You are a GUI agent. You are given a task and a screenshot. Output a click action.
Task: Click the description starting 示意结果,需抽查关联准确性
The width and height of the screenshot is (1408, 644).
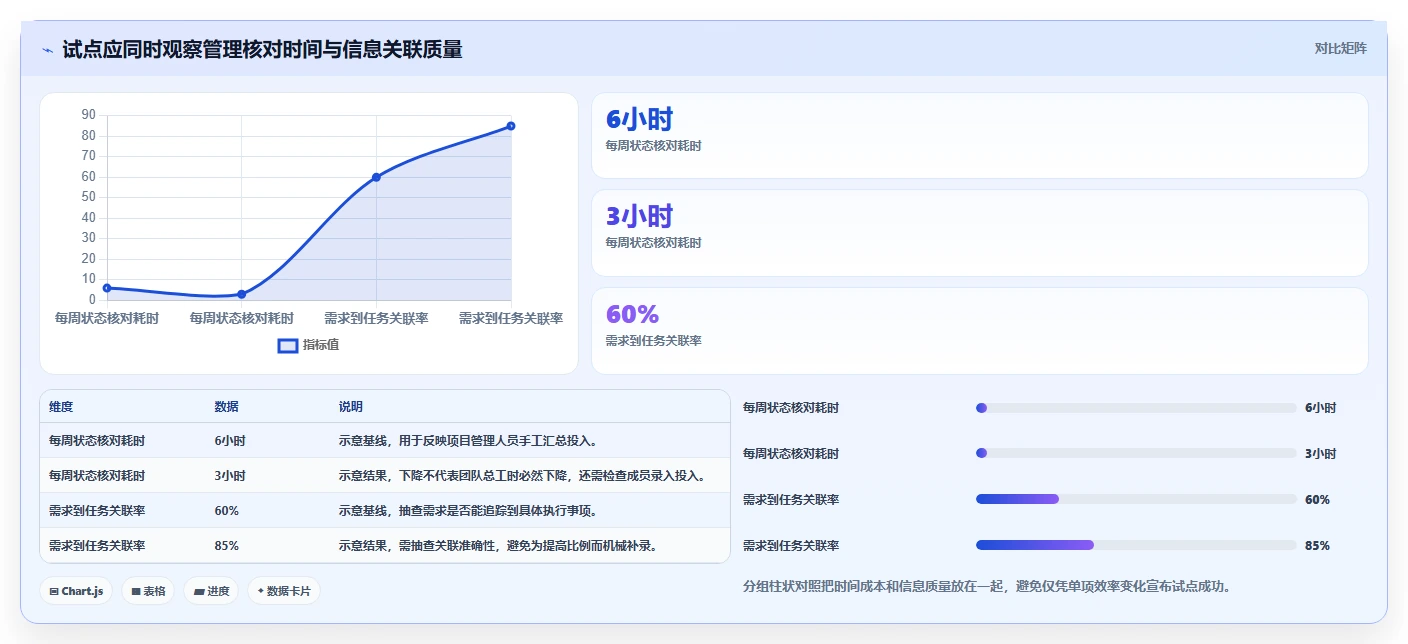(498, 546)
